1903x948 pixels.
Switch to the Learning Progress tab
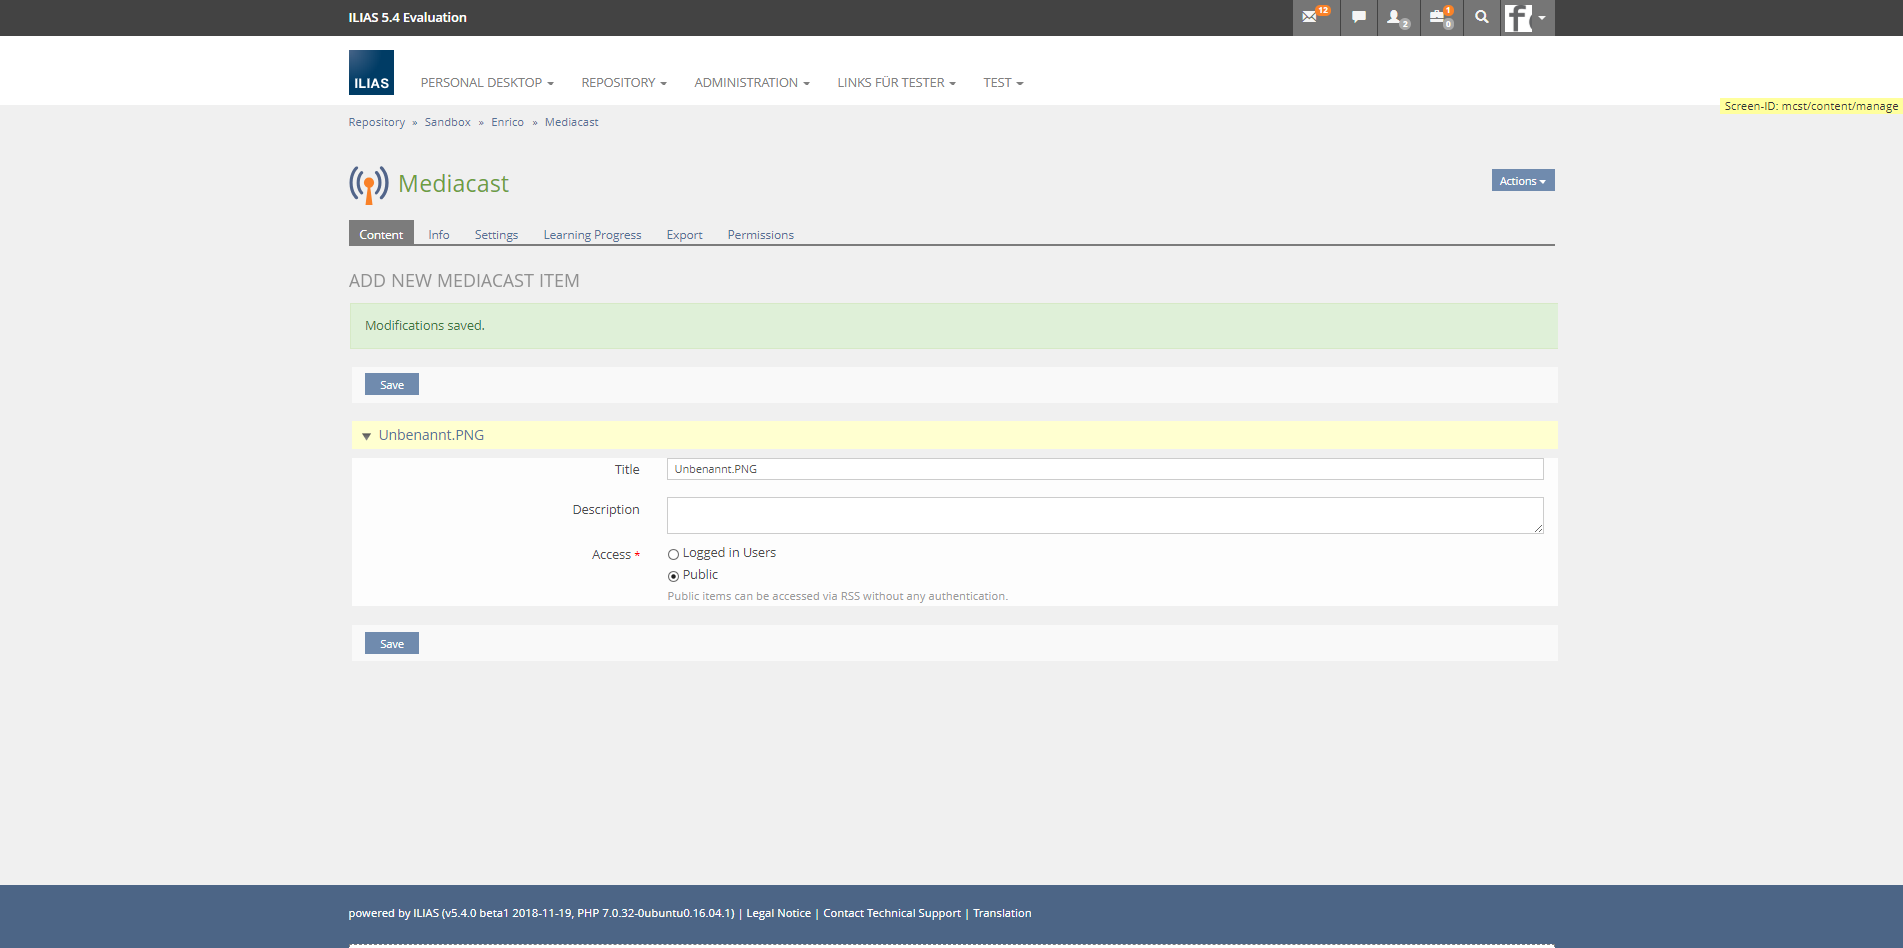[x=592, y=235]
